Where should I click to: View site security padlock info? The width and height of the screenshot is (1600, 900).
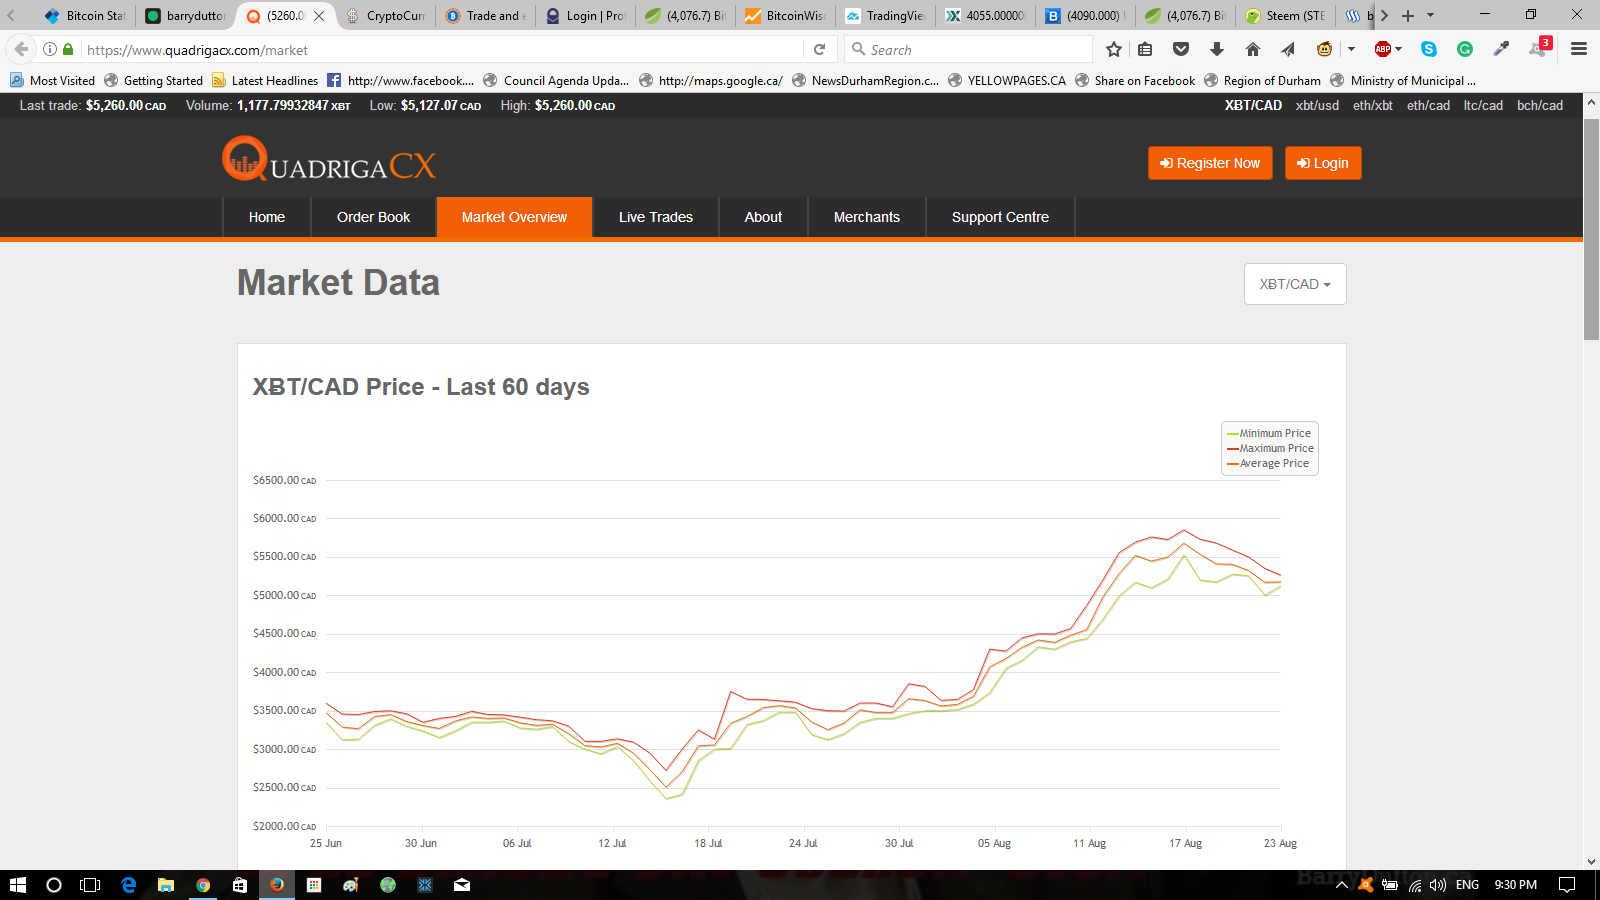[68, 49]
